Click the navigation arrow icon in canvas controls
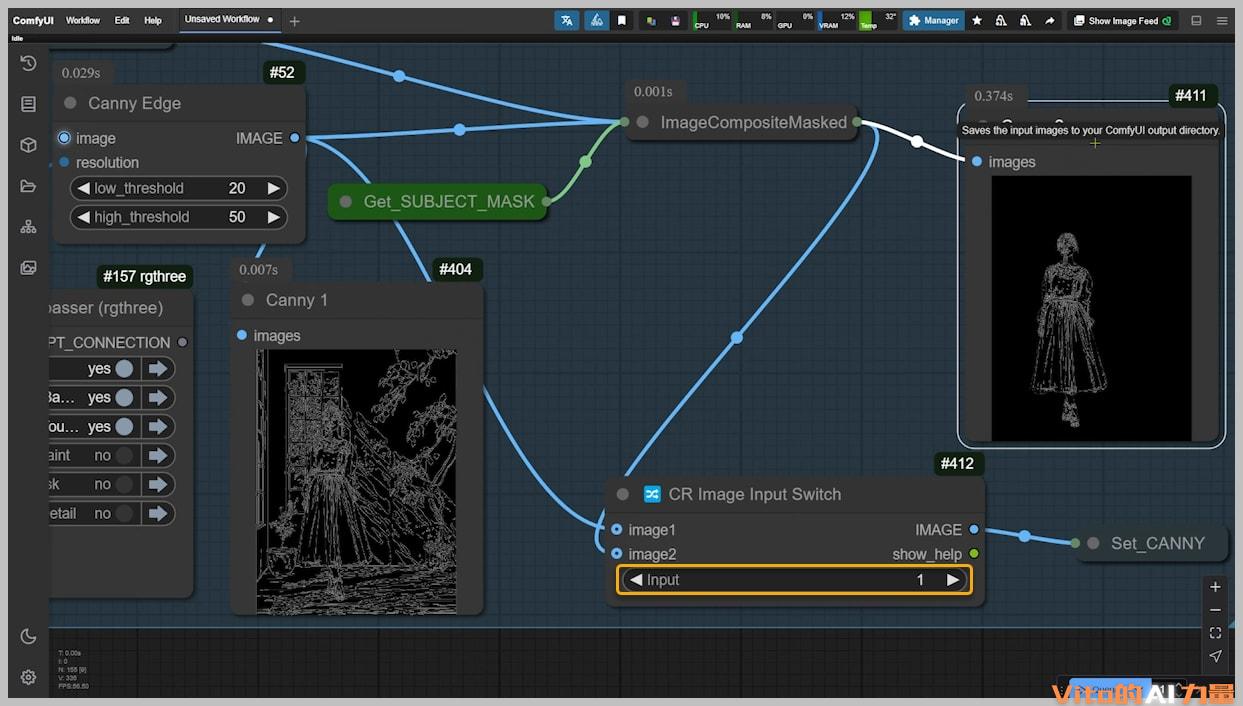 [x=1215, y=656]
